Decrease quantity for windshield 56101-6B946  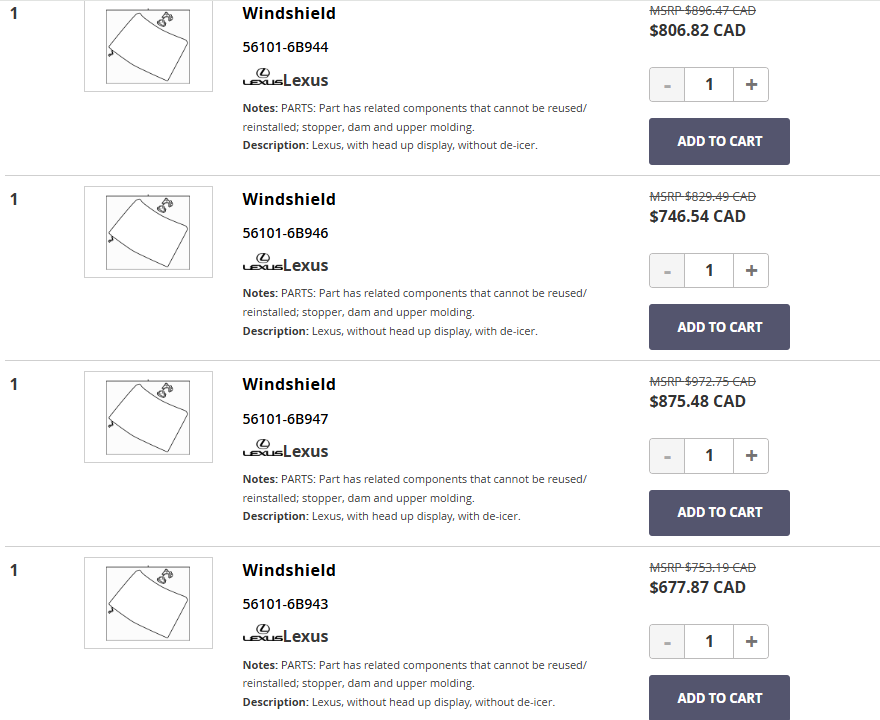tap(667, 270)
